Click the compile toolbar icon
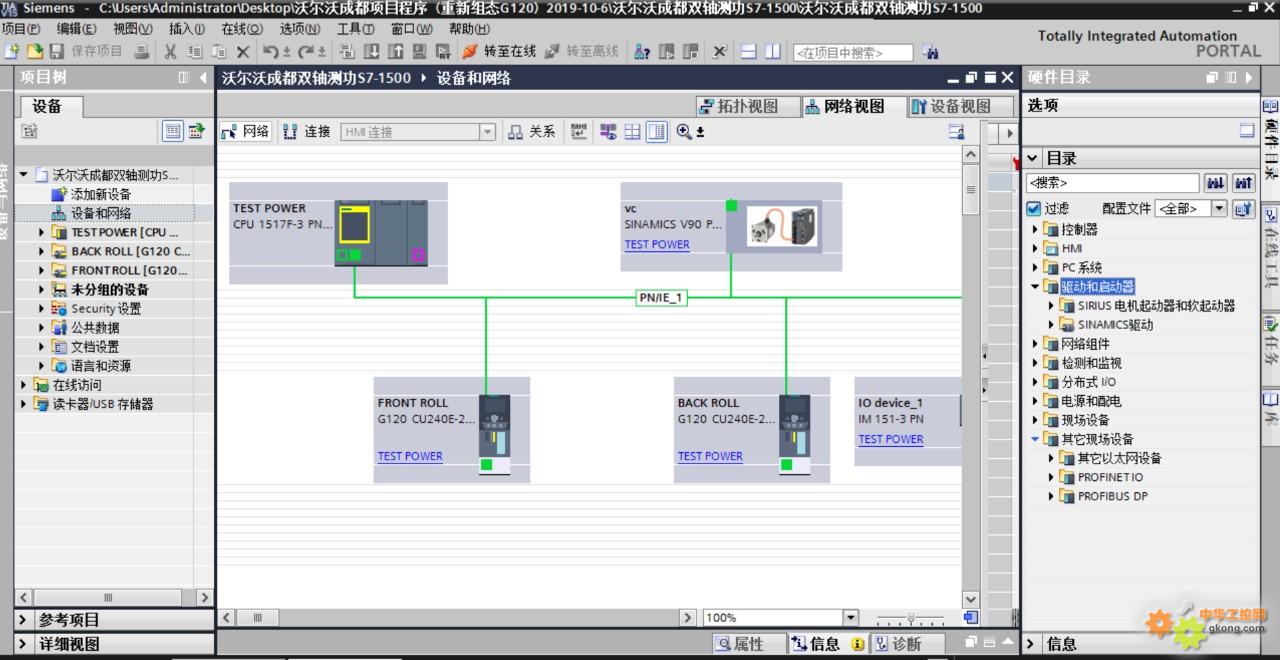The height and width of the screenshot is (660, 1280). [347, 51]
